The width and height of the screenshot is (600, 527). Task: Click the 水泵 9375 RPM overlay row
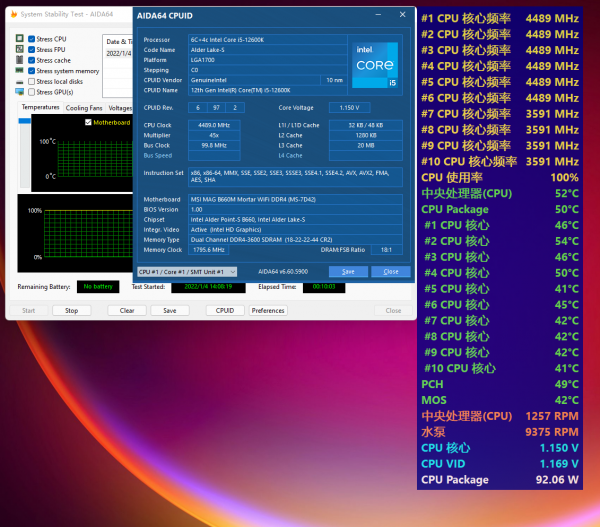(500, 432)
